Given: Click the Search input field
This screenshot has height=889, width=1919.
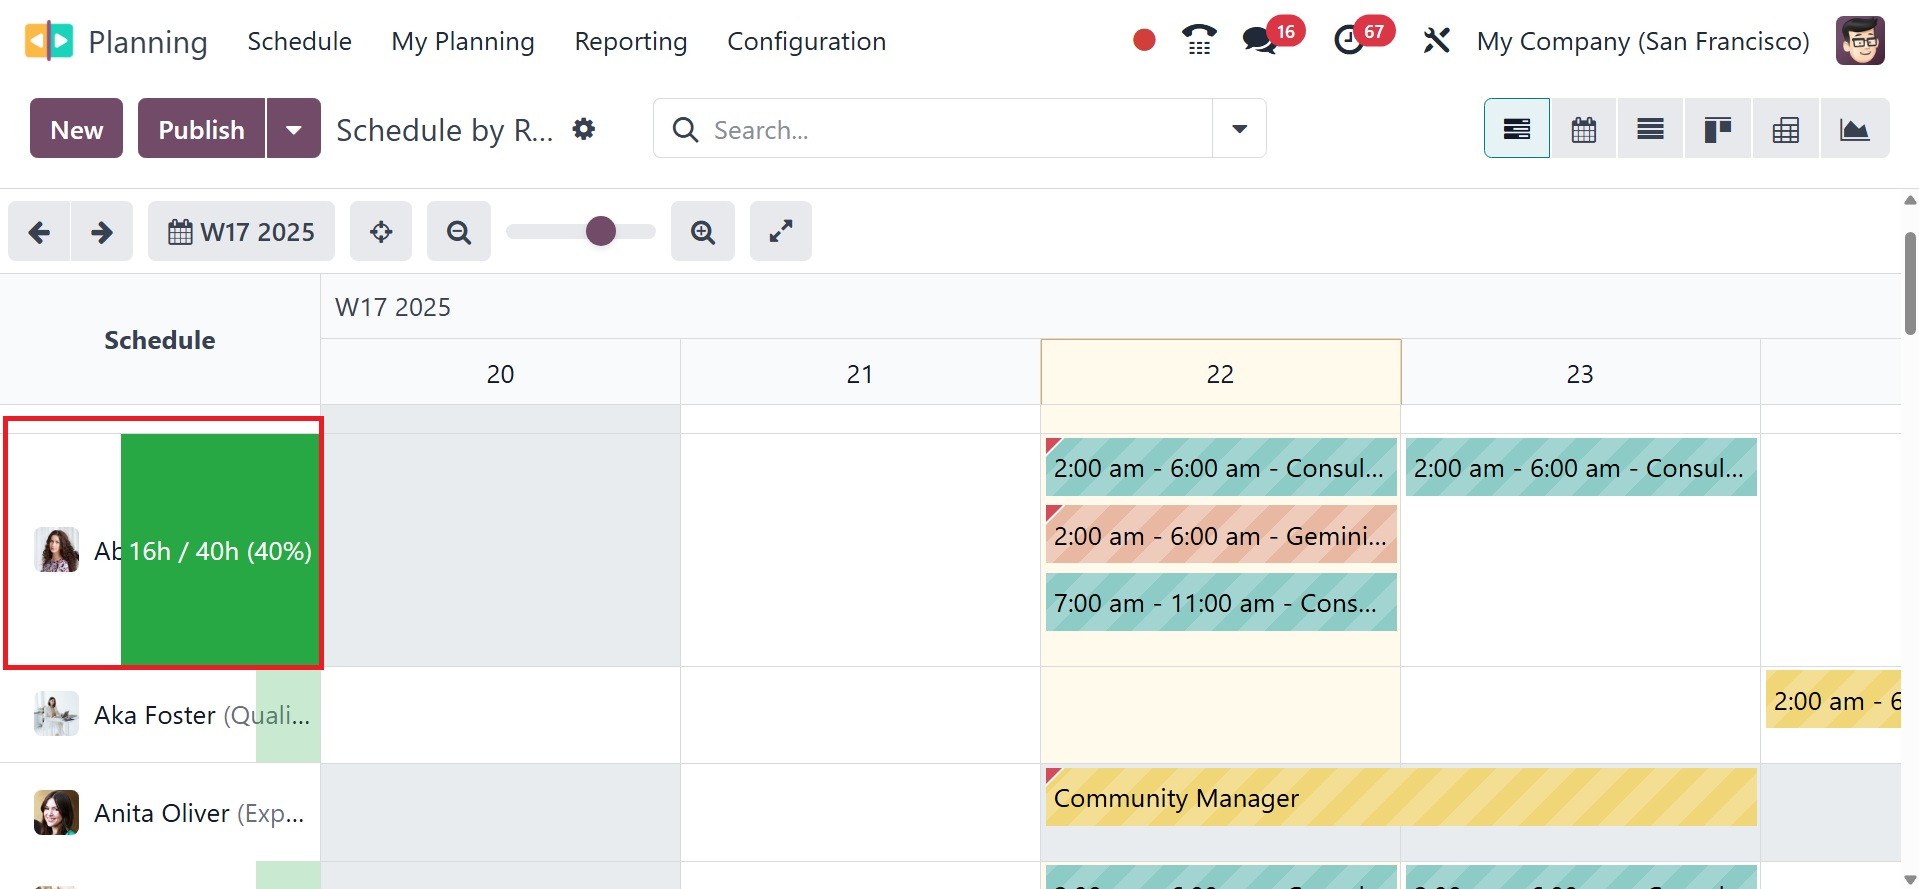Looking at the screenshot, I should click(950, 129).
